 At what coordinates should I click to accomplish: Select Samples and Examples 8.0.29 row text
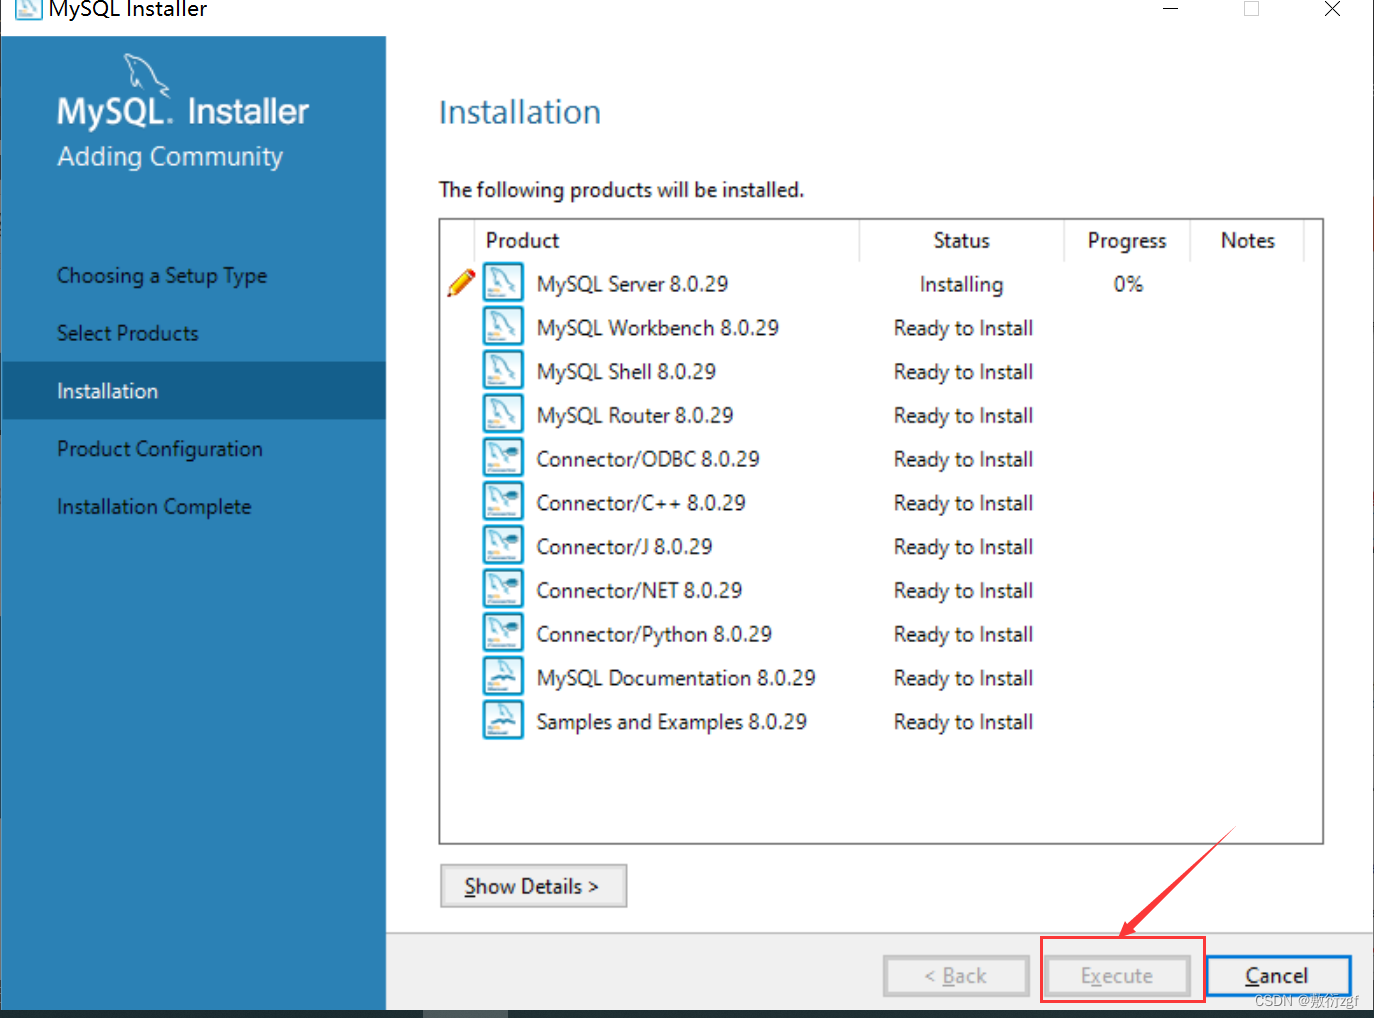[671, 722]
